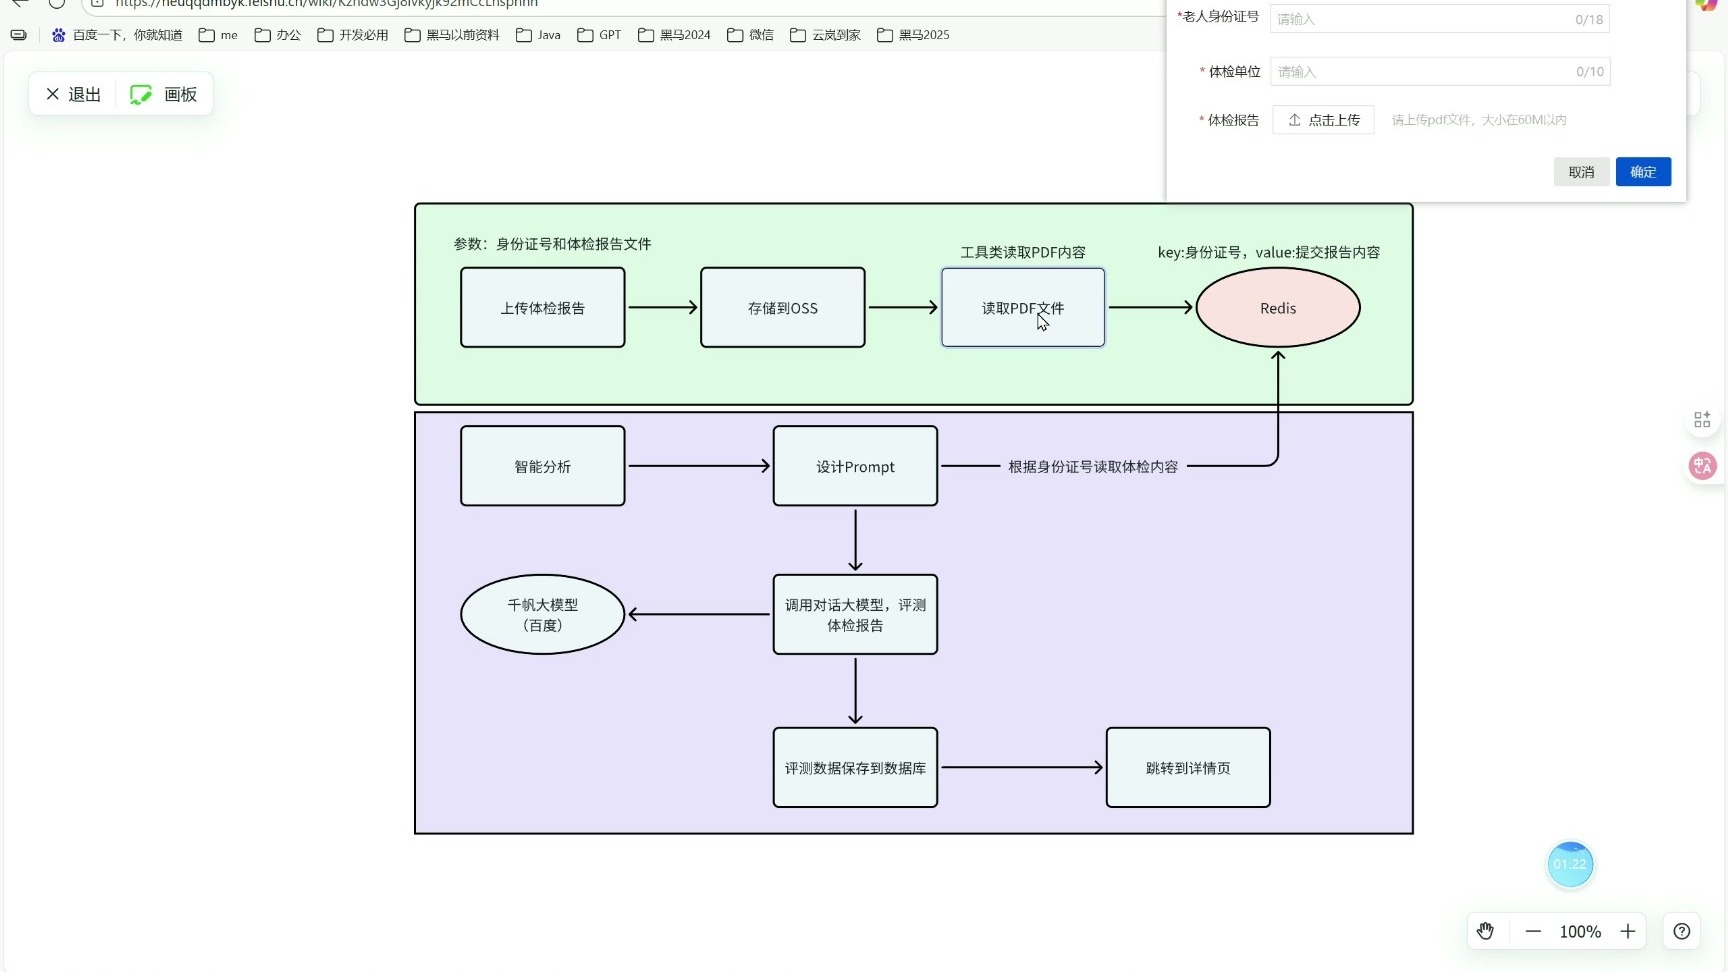Select the 千帆大模型（百度）ellipse node
Viewport: 1728px width, 972px height.
pos(543,614)
